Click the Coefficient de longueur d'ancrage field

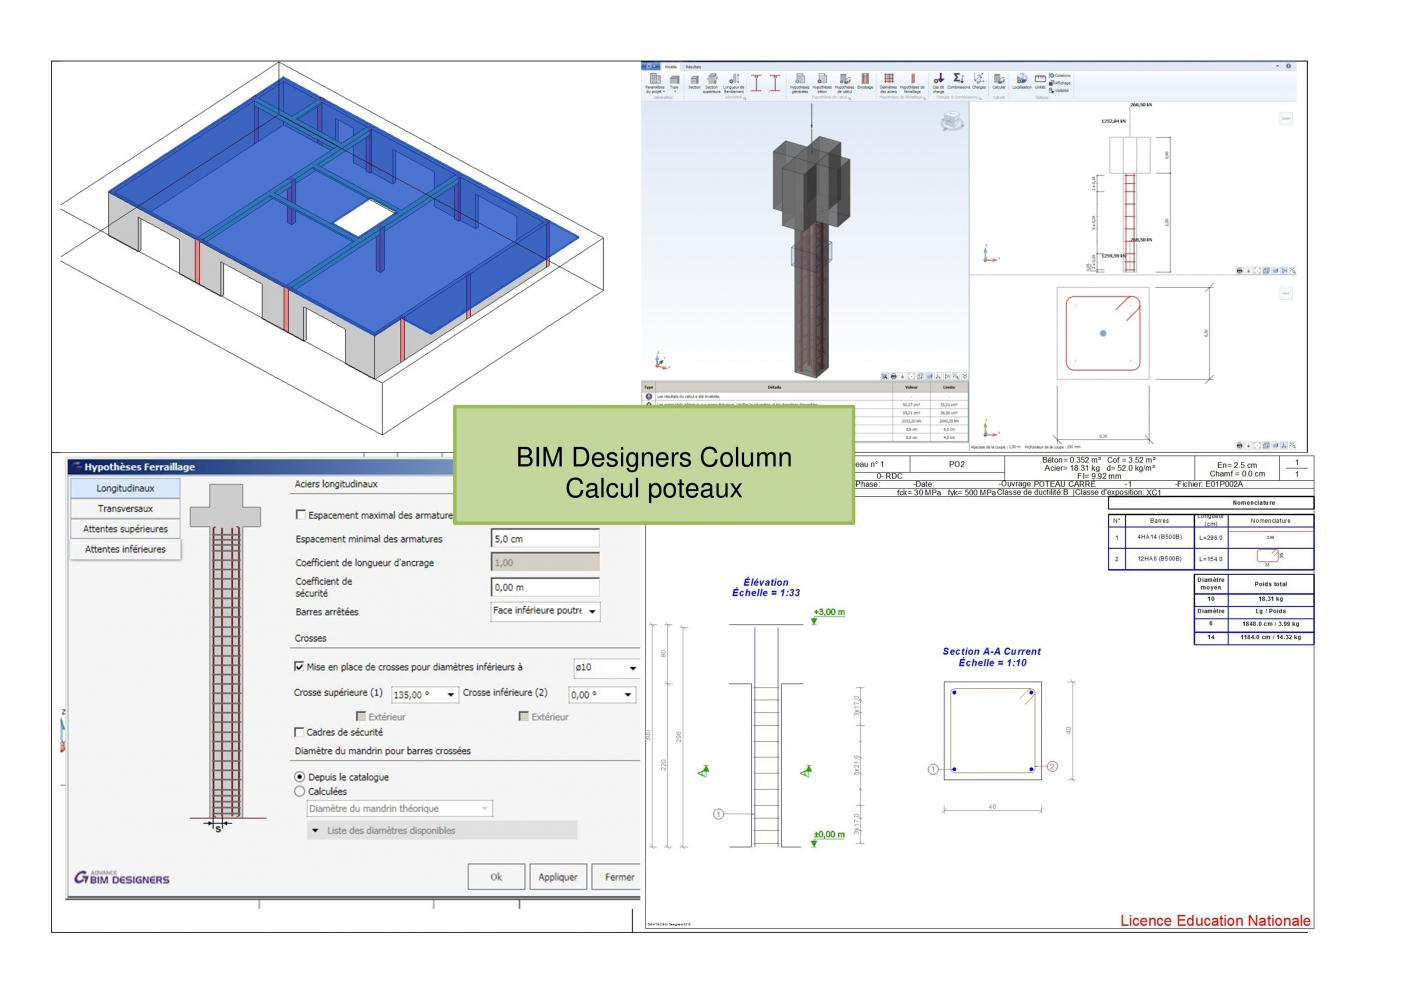545,563
